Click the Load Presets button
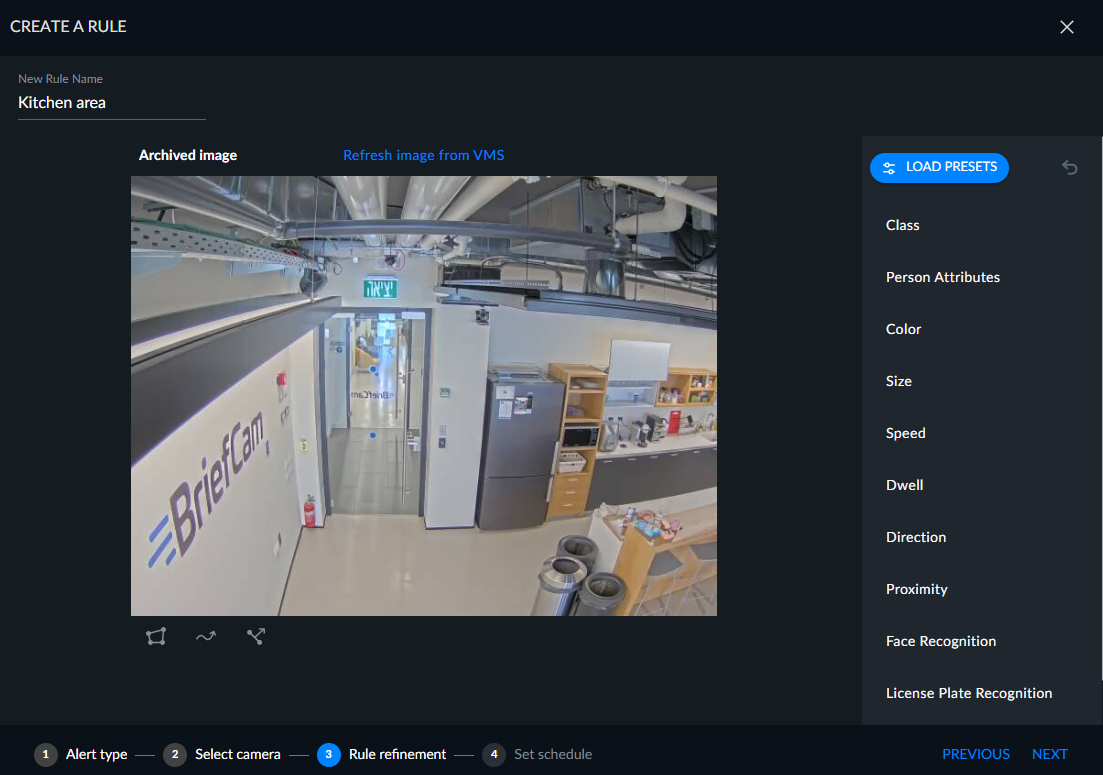Viewport: 1103px width, 775px height. tap(939, 167)
